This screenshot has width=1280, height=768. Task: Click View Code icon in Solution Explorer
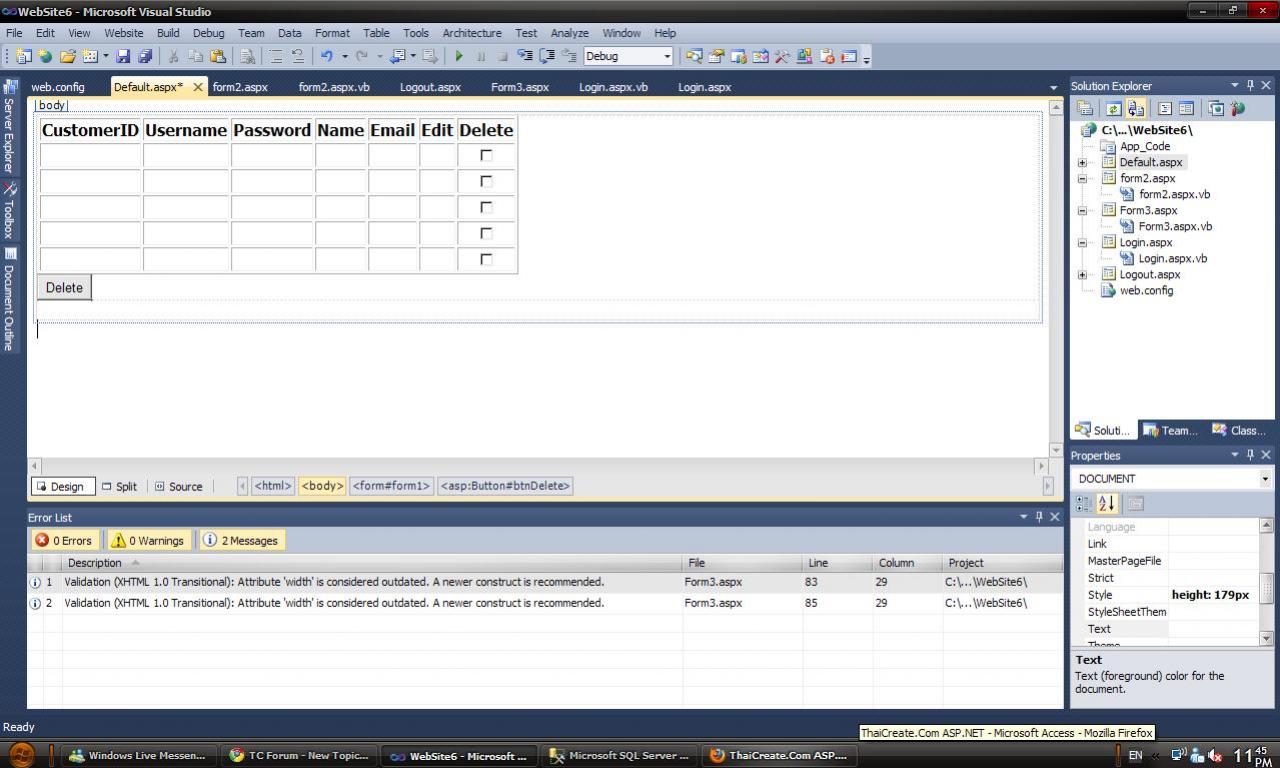pyautogui.click(x=1164, y=109)
